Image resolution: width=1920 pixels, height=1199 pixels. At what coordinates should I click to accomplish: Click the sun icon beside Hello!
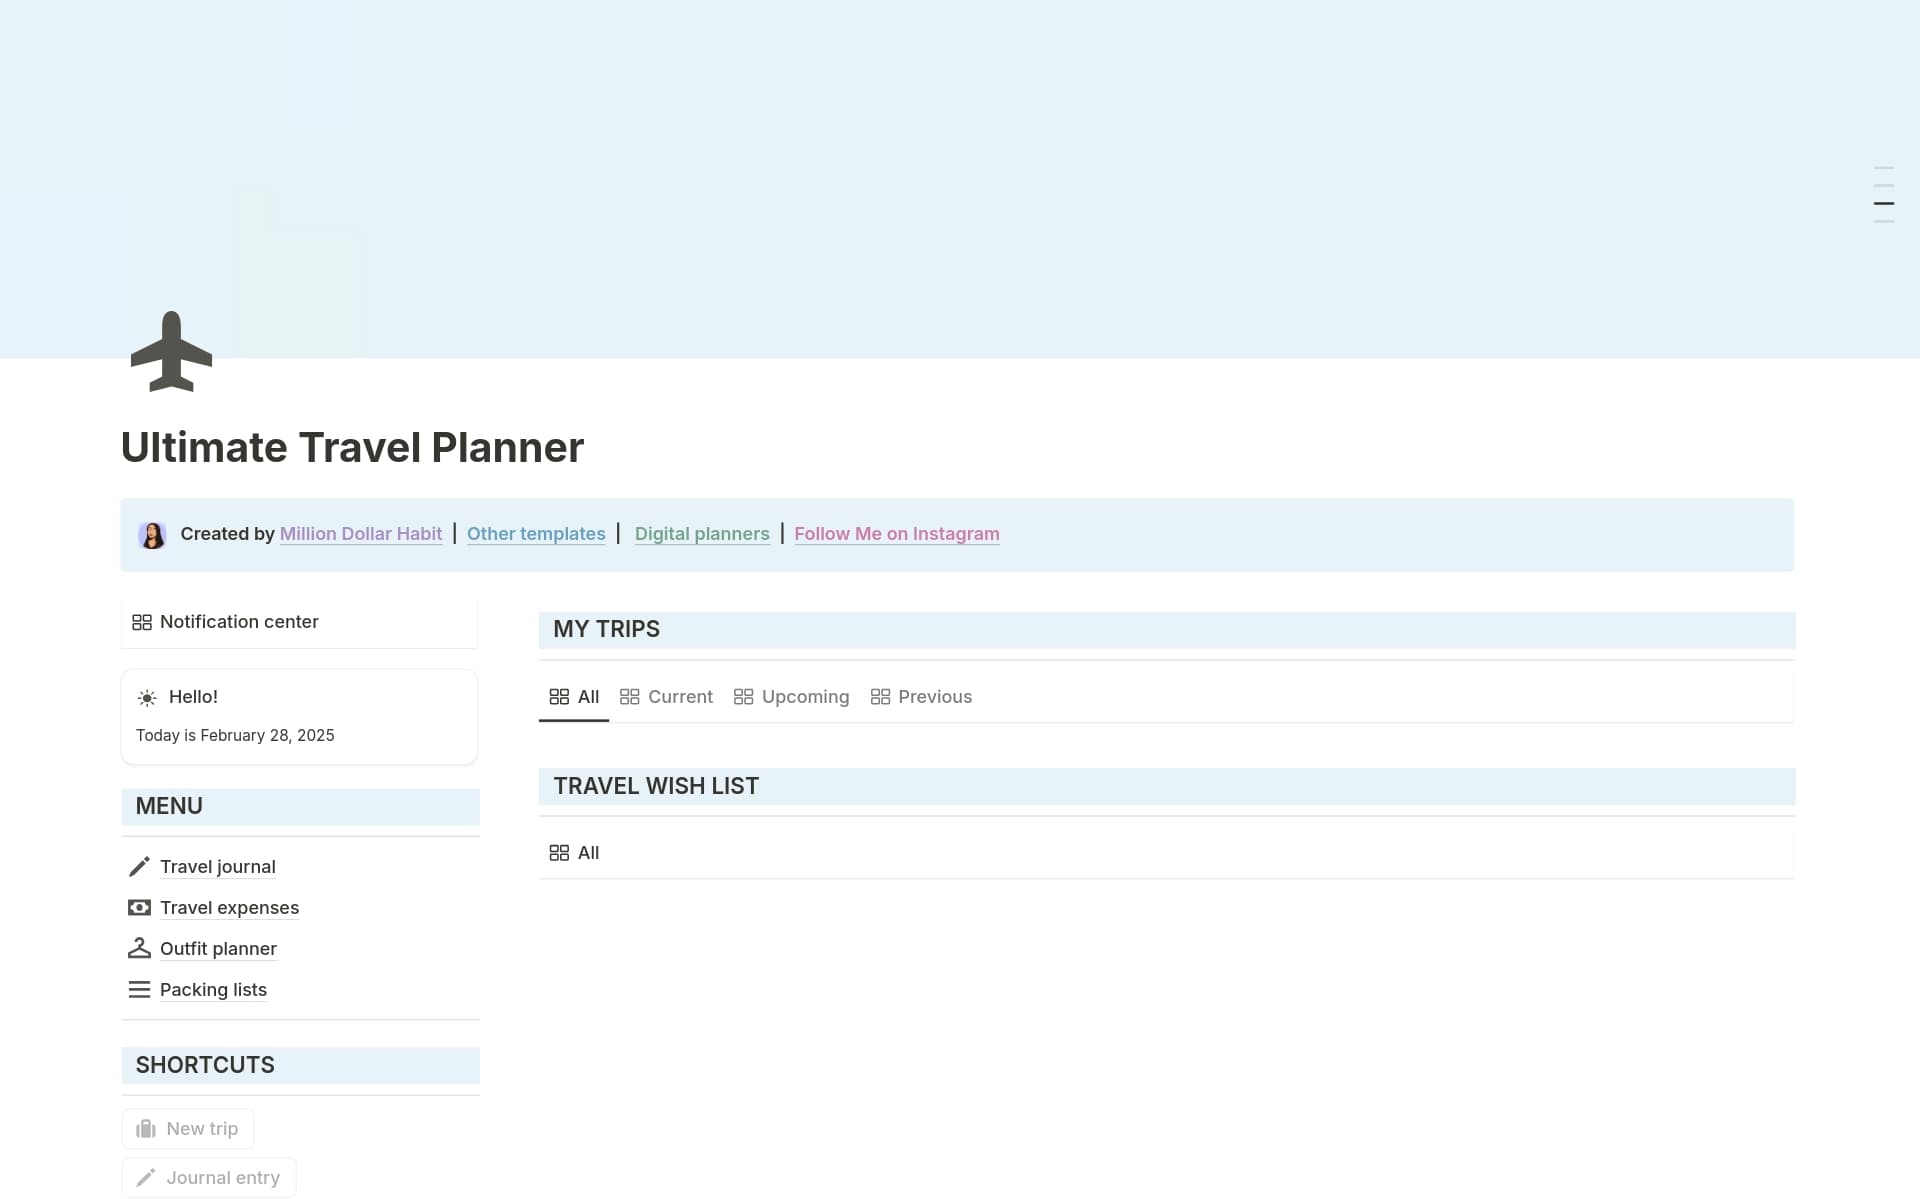tap(147, 697)
